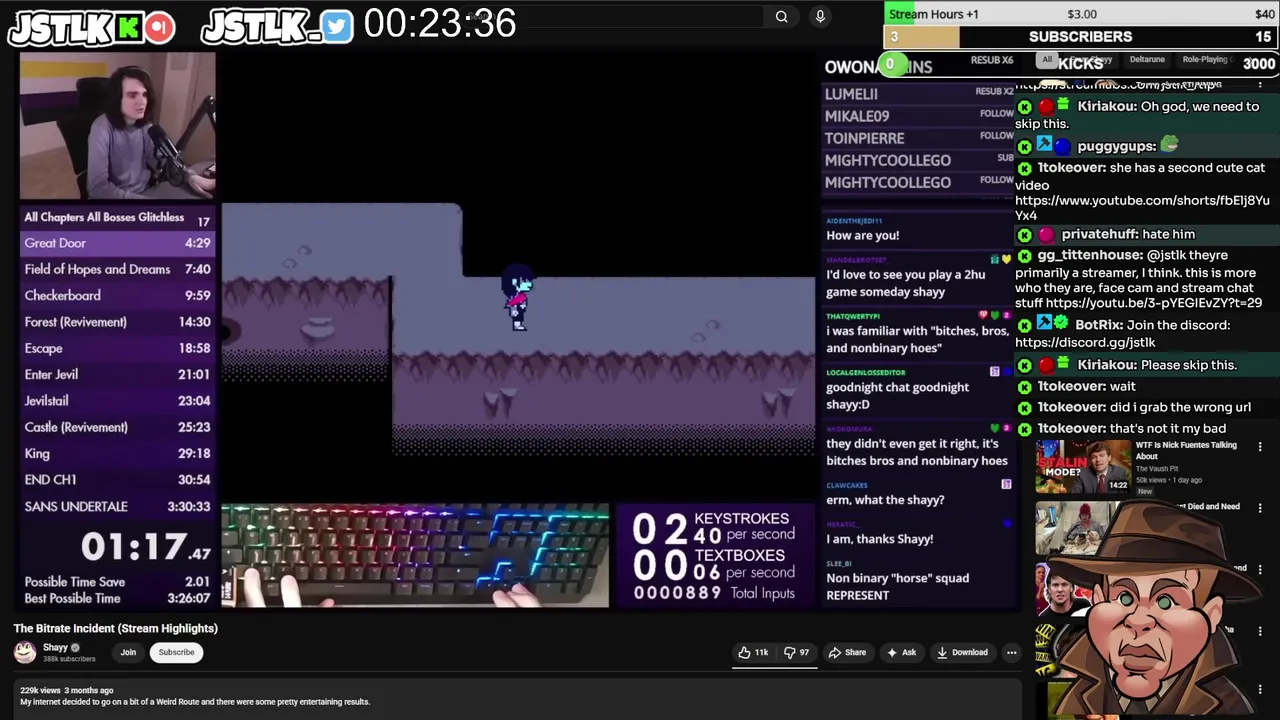Click the Enter Jevil split row
This screenshot has height=720, width=1280.
[x=118, y=374]
